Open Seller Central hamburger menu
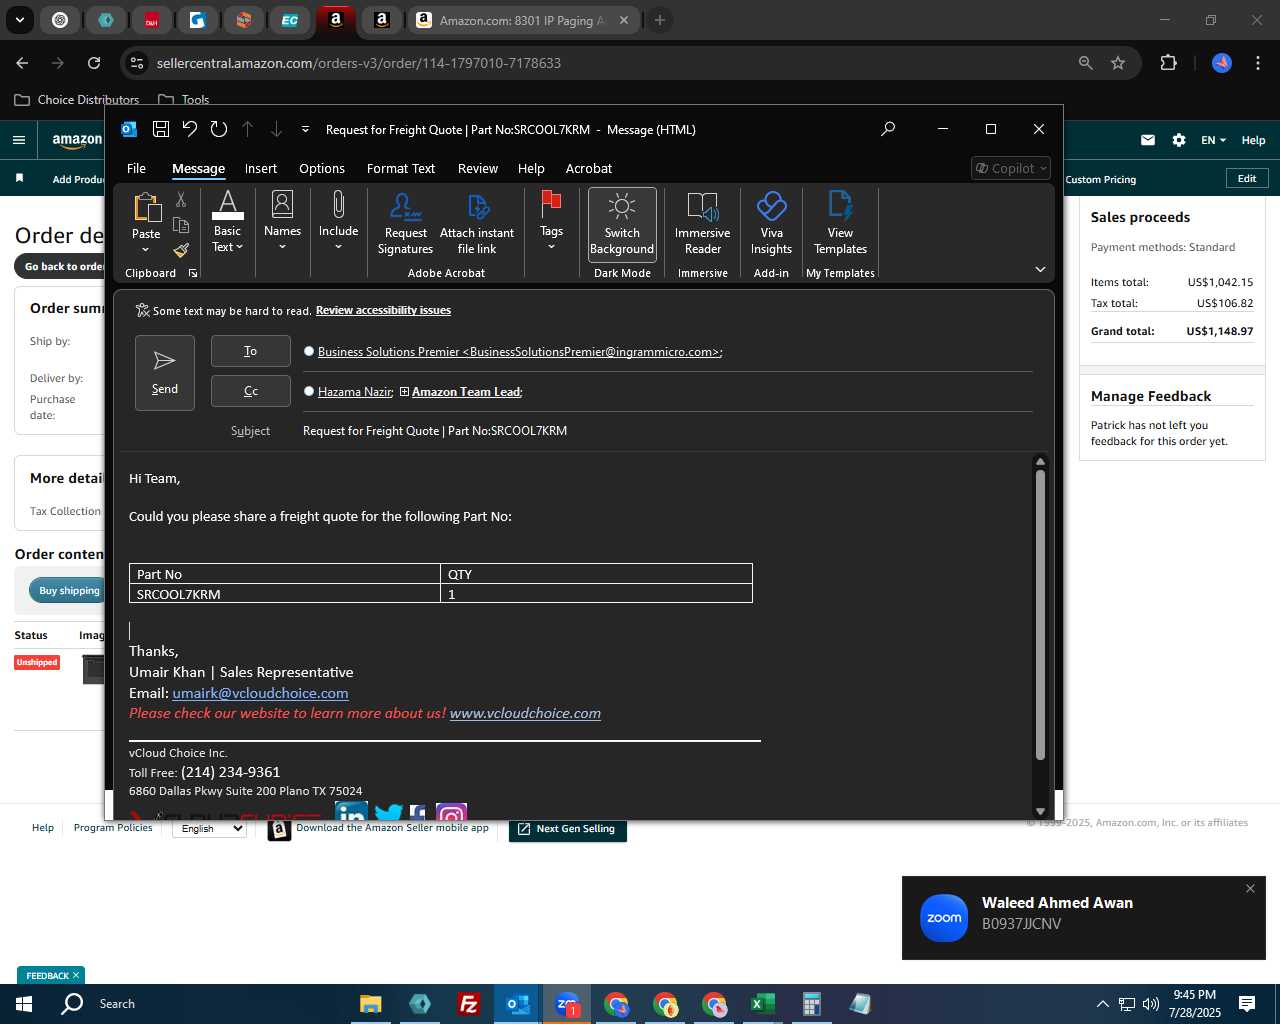This screenshot has height=1024, width=1280. coord(19,140)
